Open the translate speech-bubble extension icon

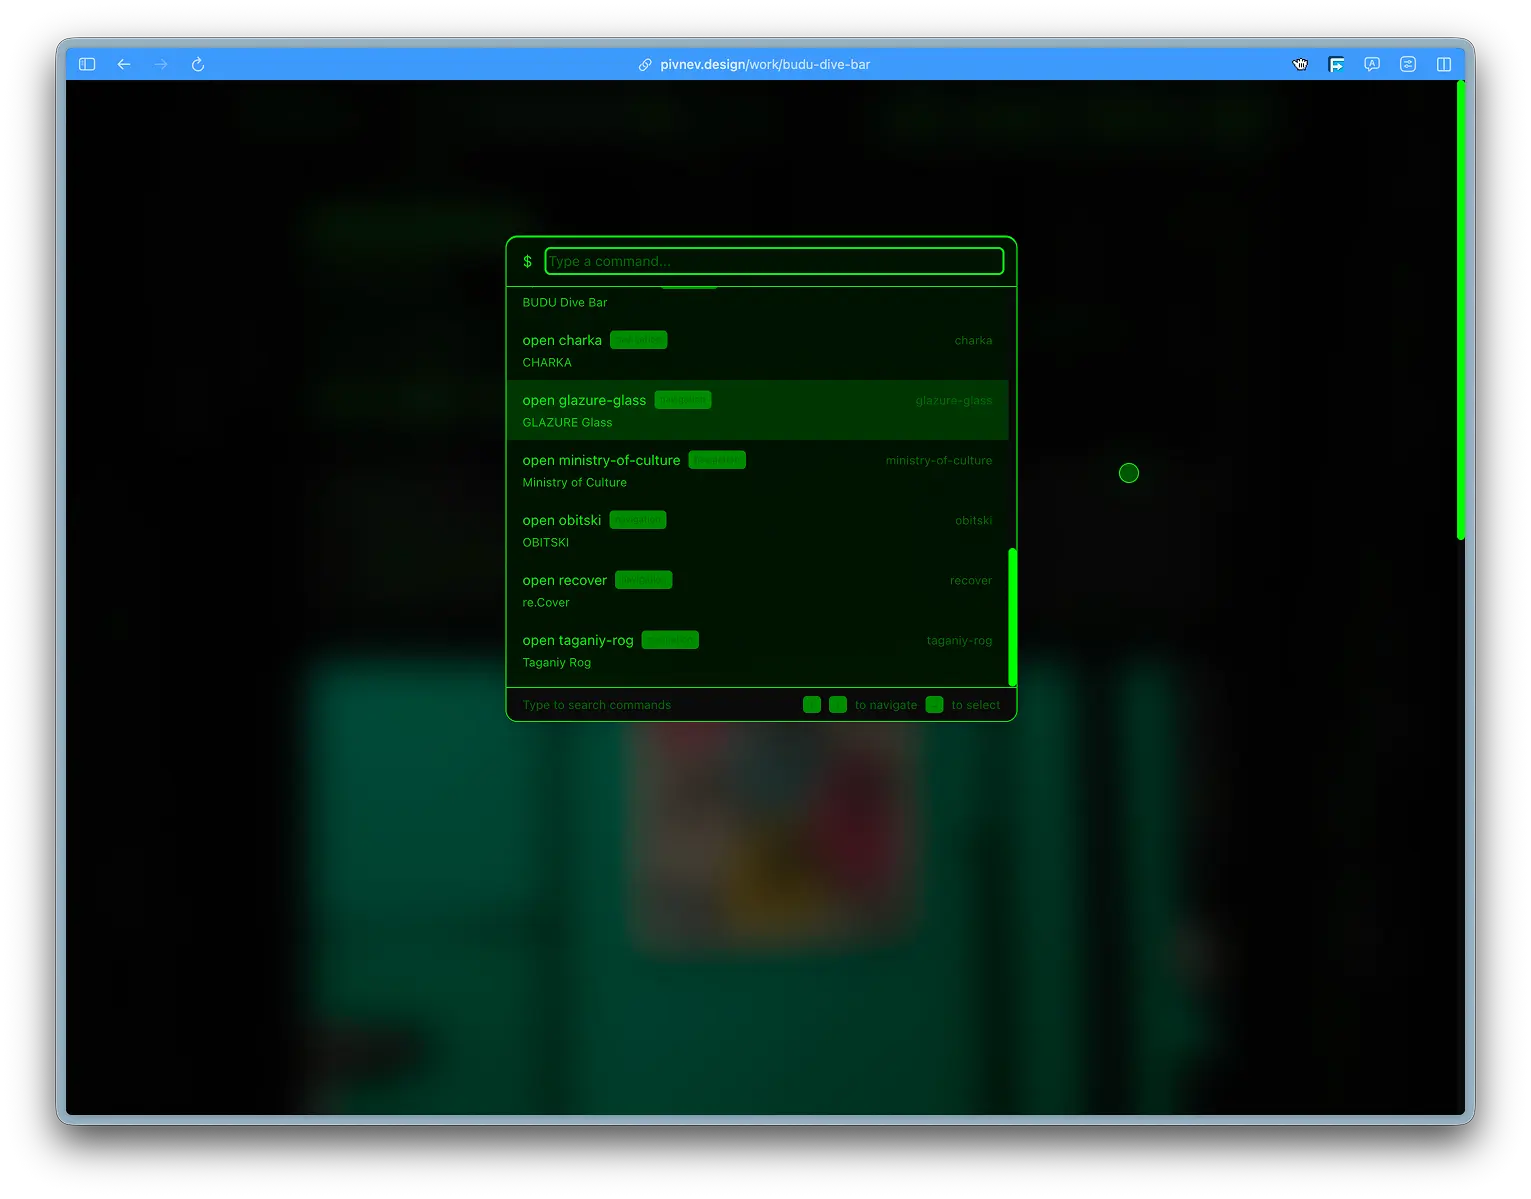point(1372,64)
